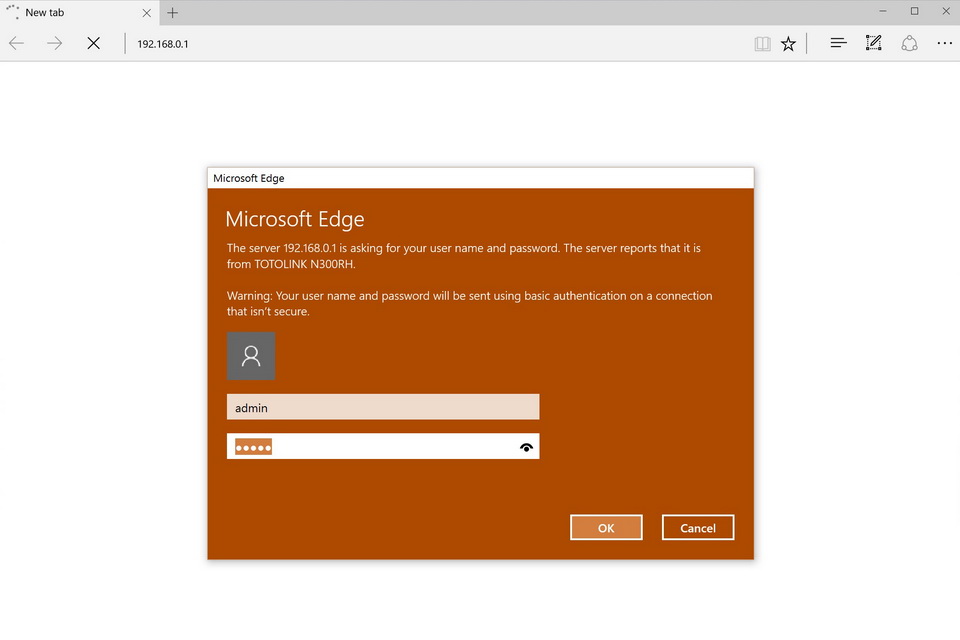Select the New tab tab
The image size is (960, 640).
click(x=70, y=13)
